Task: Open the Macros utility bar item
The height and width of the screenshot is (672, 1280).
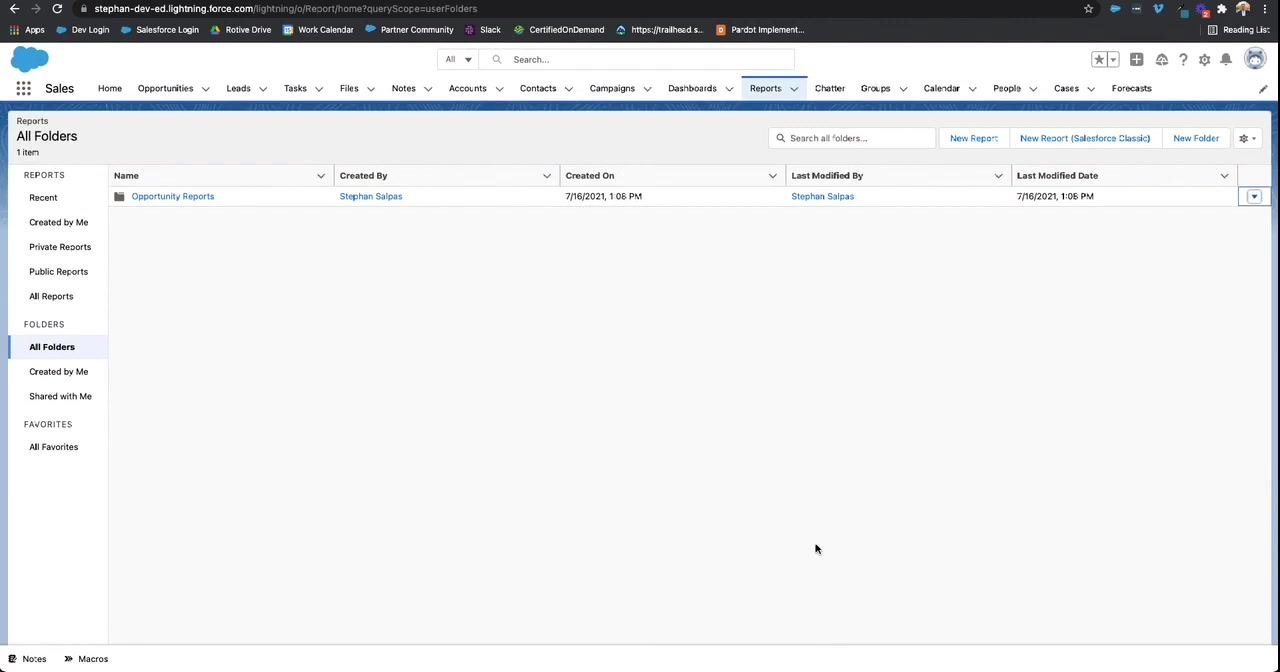Action: click(86, 659)
